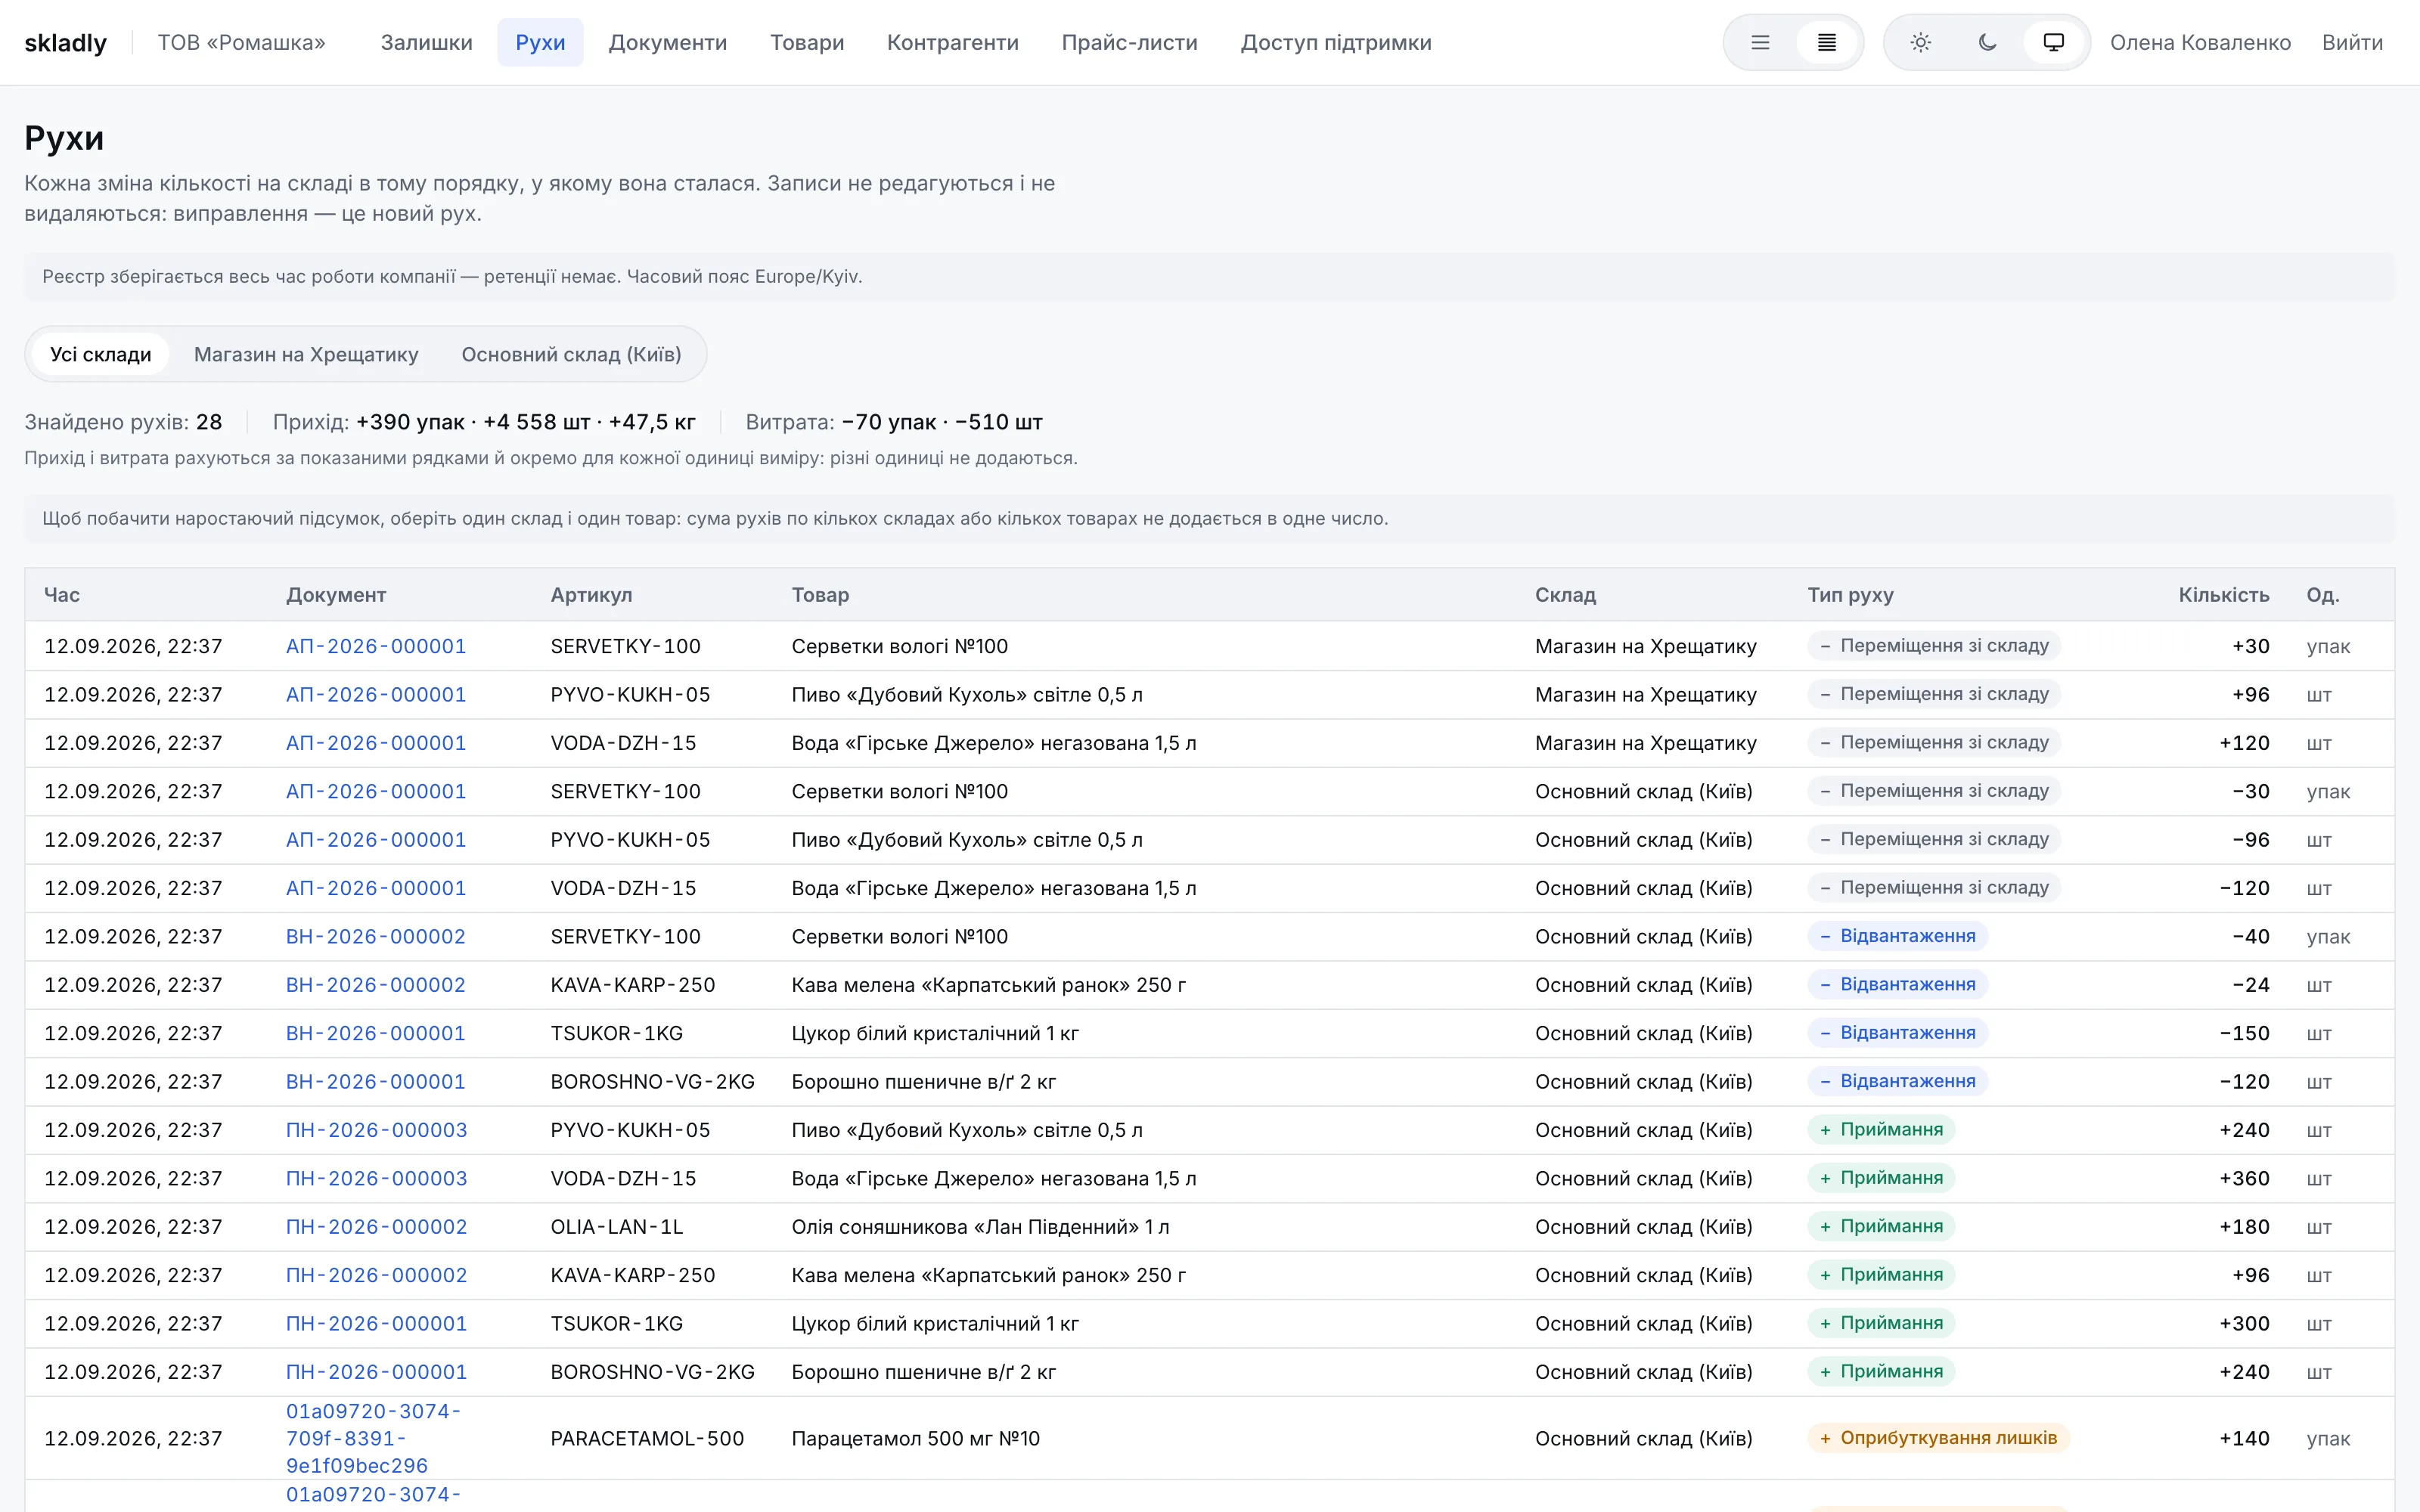Open ВН-2026-000001 link in the BOROSHNO-VG-2KG row
The image size is (2420, 1512).
[x=376, y=1081]
